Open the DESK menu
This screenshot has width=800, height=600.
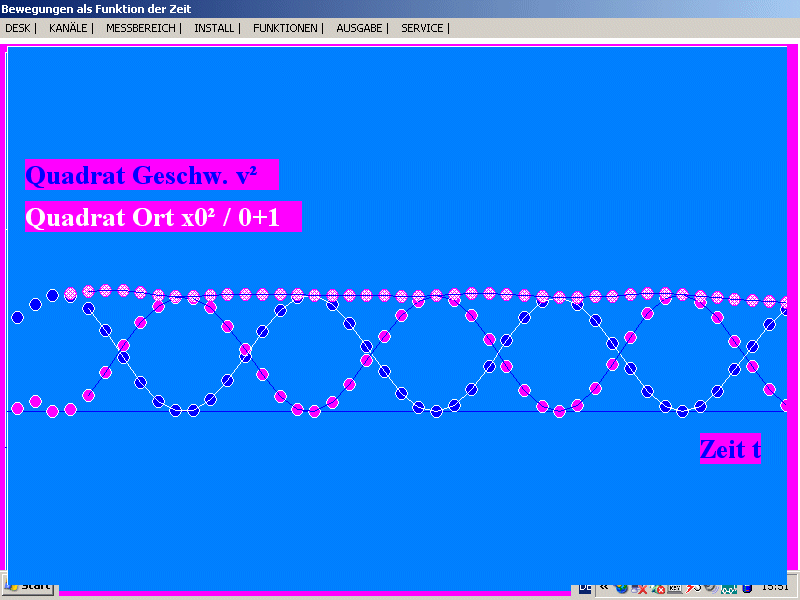(x=18, y=28)
